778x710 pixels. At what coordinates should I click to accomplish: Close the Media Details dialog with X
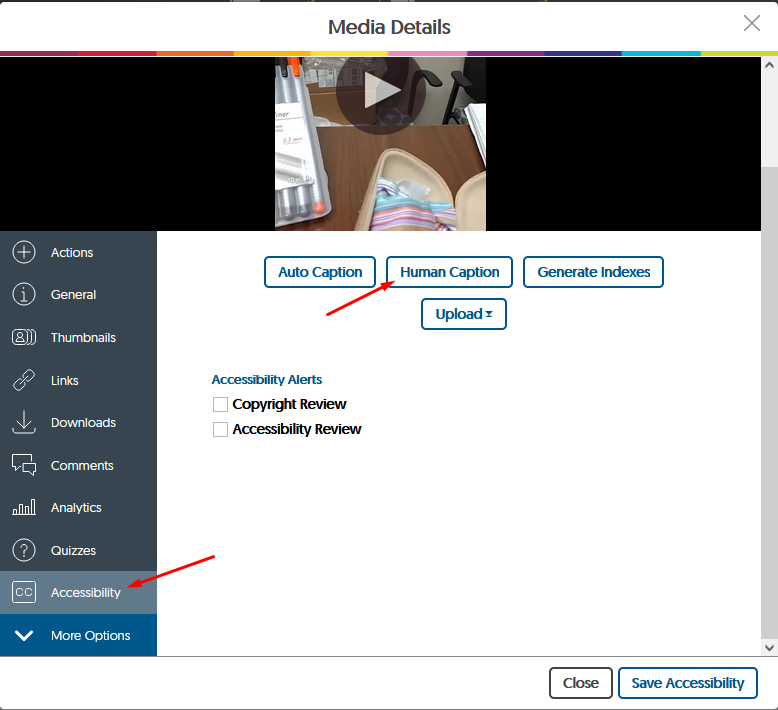752,24
